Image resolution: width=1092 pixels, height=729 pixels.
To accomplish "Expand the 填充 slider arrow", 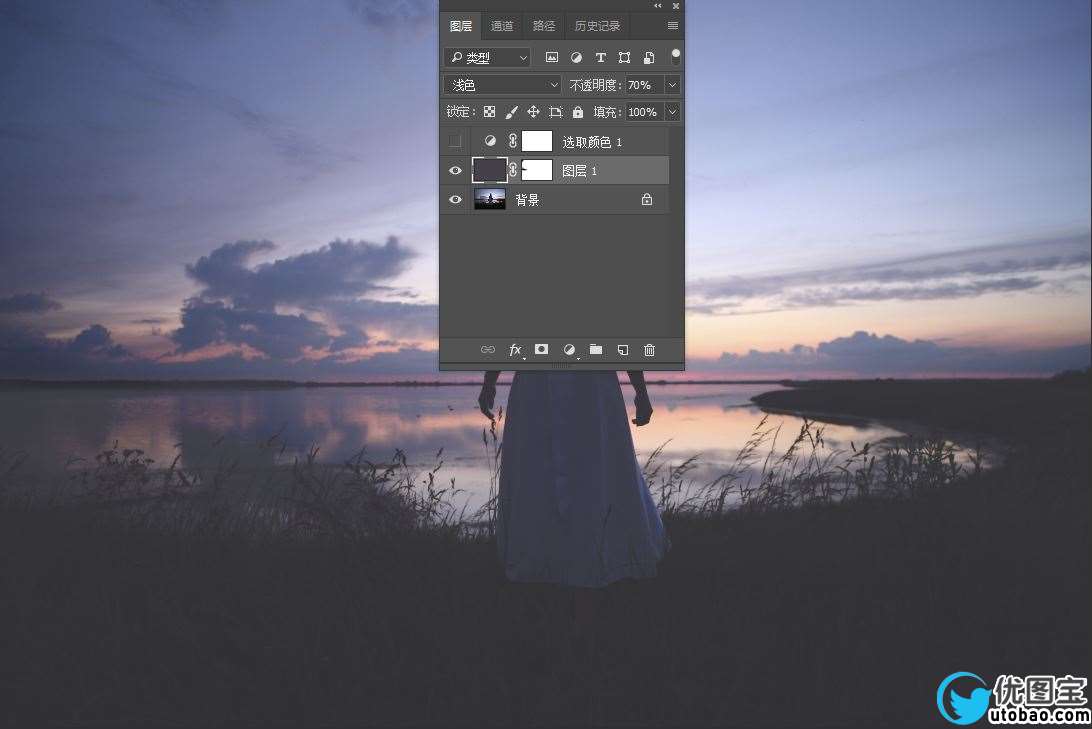I will click(x=672, y=112).
